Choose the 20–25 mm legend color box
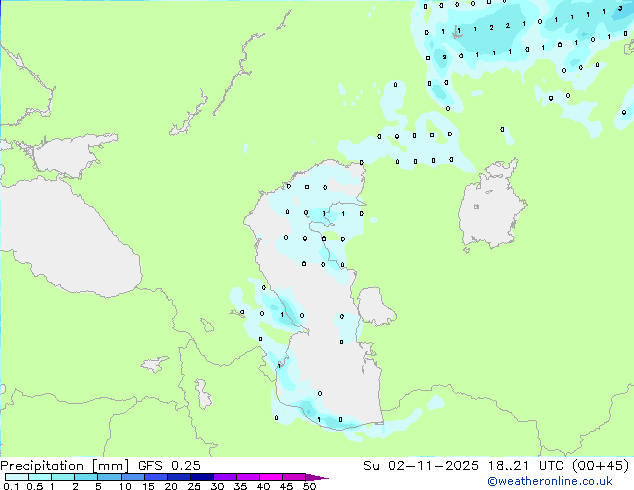This screenshot has height=490, width=634. pyautogui.click(x=178, y=477)
